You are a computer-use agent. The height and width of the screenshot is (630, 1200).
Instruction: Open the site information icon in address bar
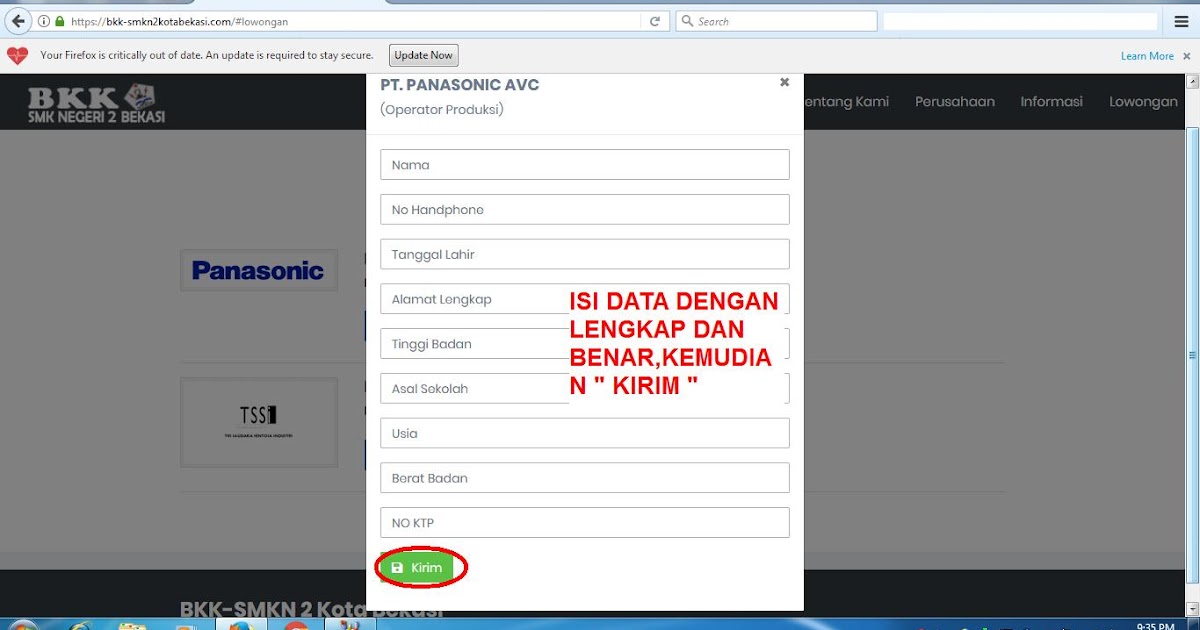[44, 21]
